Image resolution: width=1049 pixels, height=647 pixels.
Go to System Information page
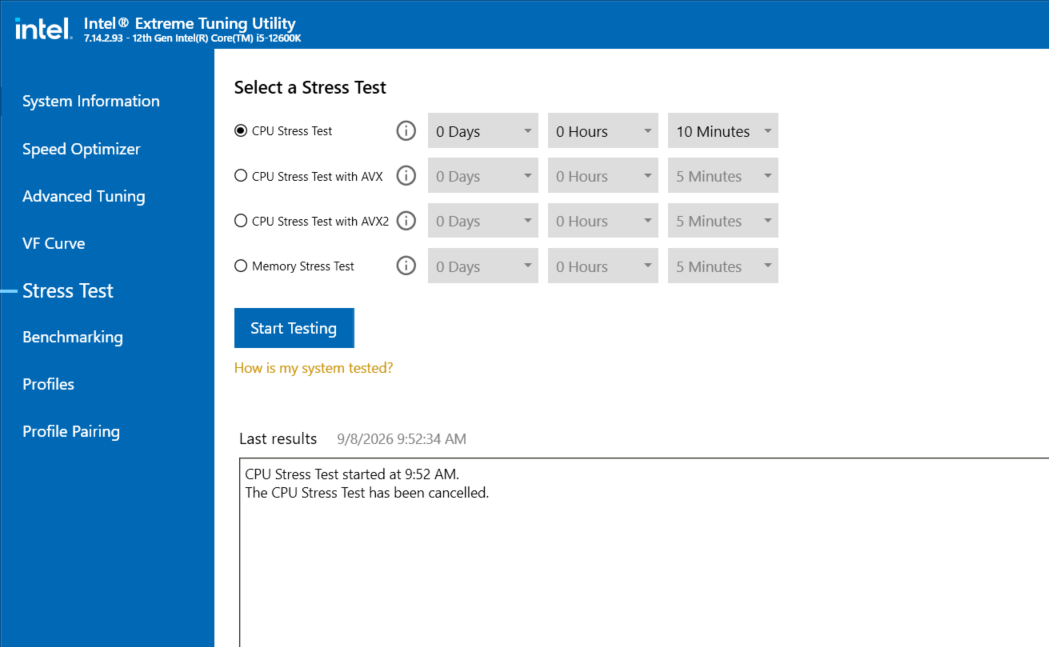(91, 101)
